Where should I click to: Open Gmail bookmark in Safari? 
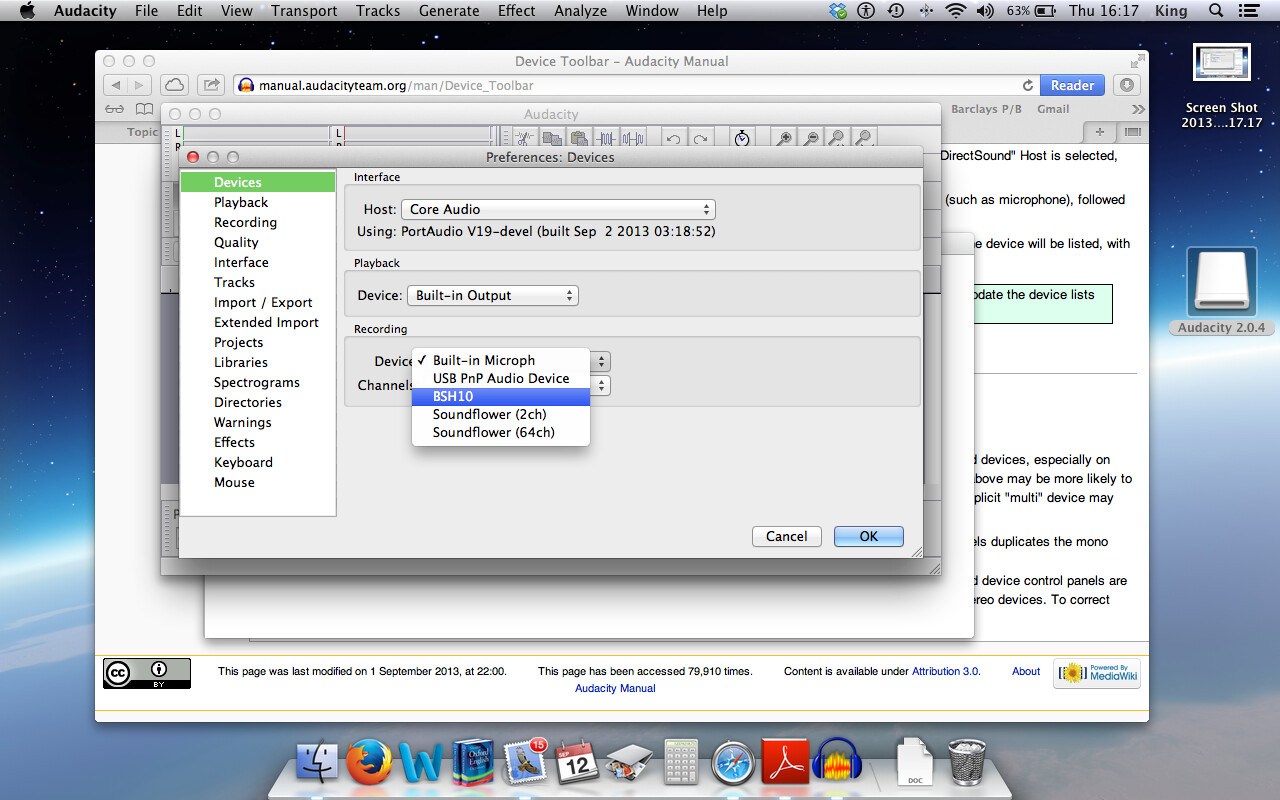(1053, 109)
